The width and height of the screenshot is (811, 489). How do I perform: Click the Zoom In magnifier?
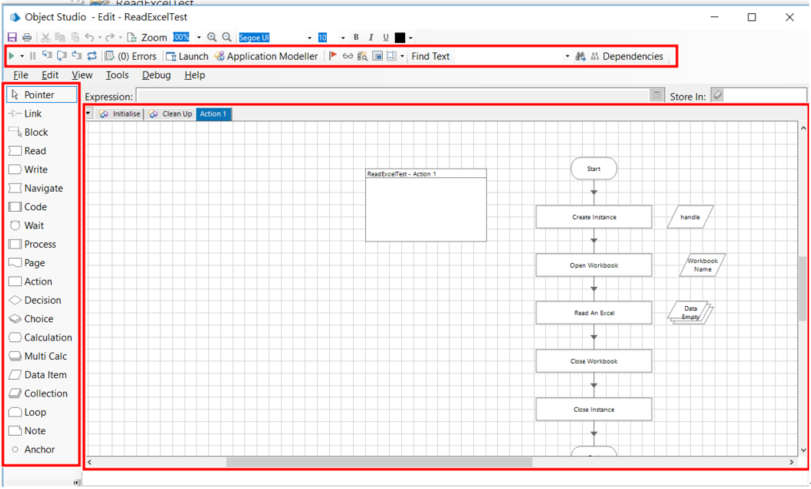click(212, 37)
